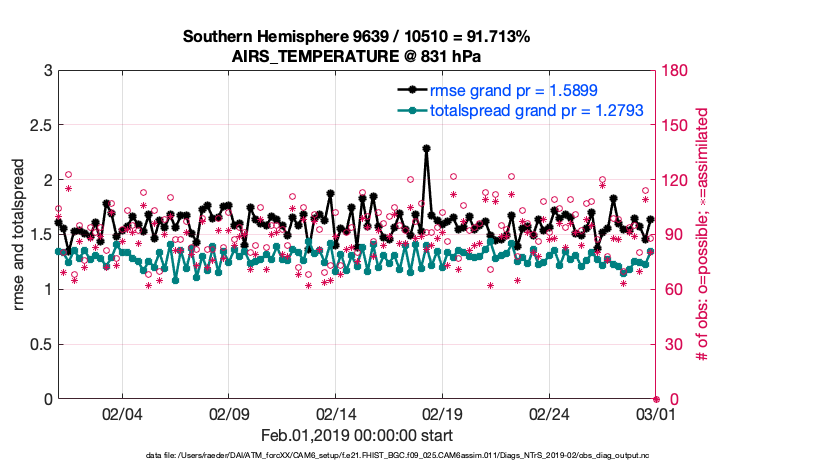This screenshot has width=830, height=470.
Task: Click the AIRS_TEMPERATURE @ 831 hPa subtitle
Action: coord(357,56)
